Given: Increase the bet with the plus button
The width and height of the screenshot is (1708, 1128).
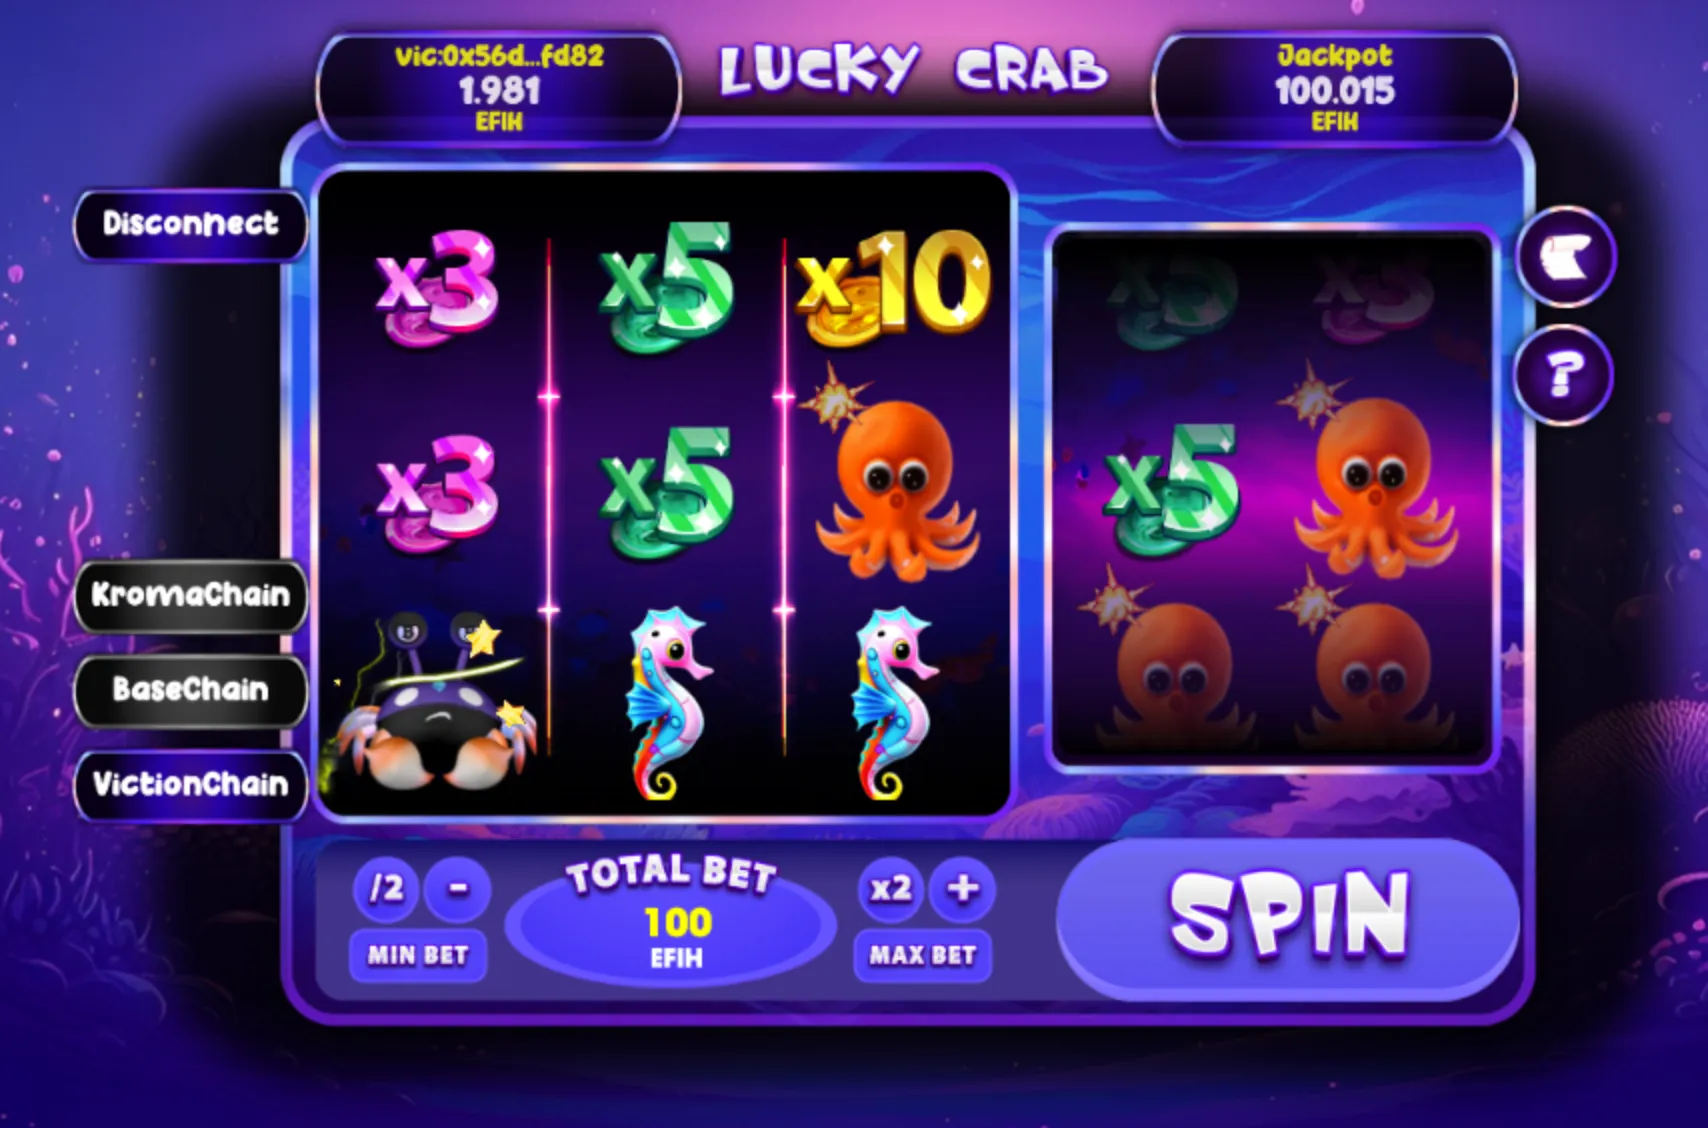Looking at the screenshot, I should 962,888.
